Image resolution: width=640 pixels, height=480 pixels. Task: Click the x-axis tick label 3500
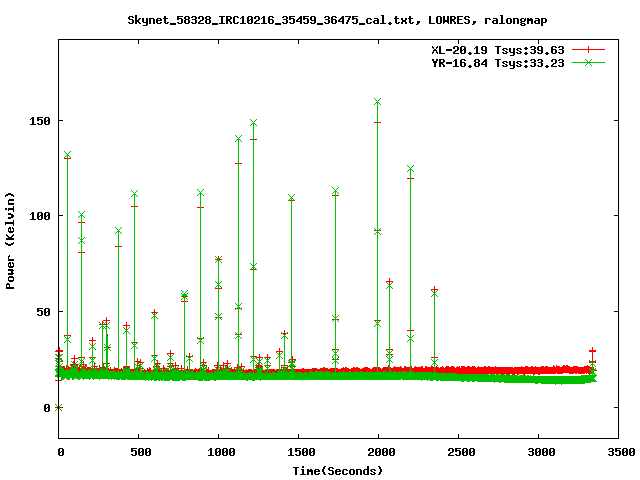coord(621,452)
